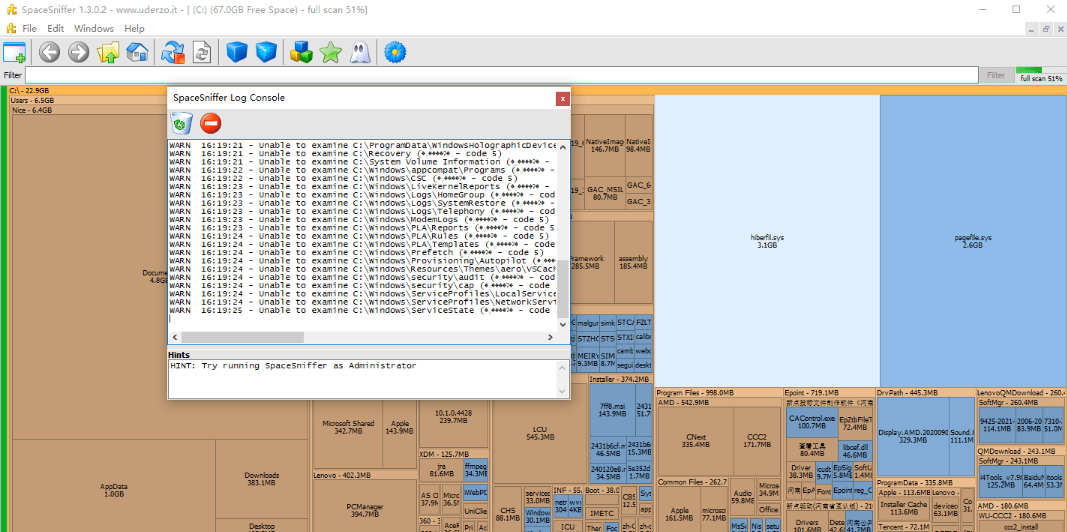Select the 7ff8.msi 143.9MB block
Screen dimensions: 1067x532
612,410
